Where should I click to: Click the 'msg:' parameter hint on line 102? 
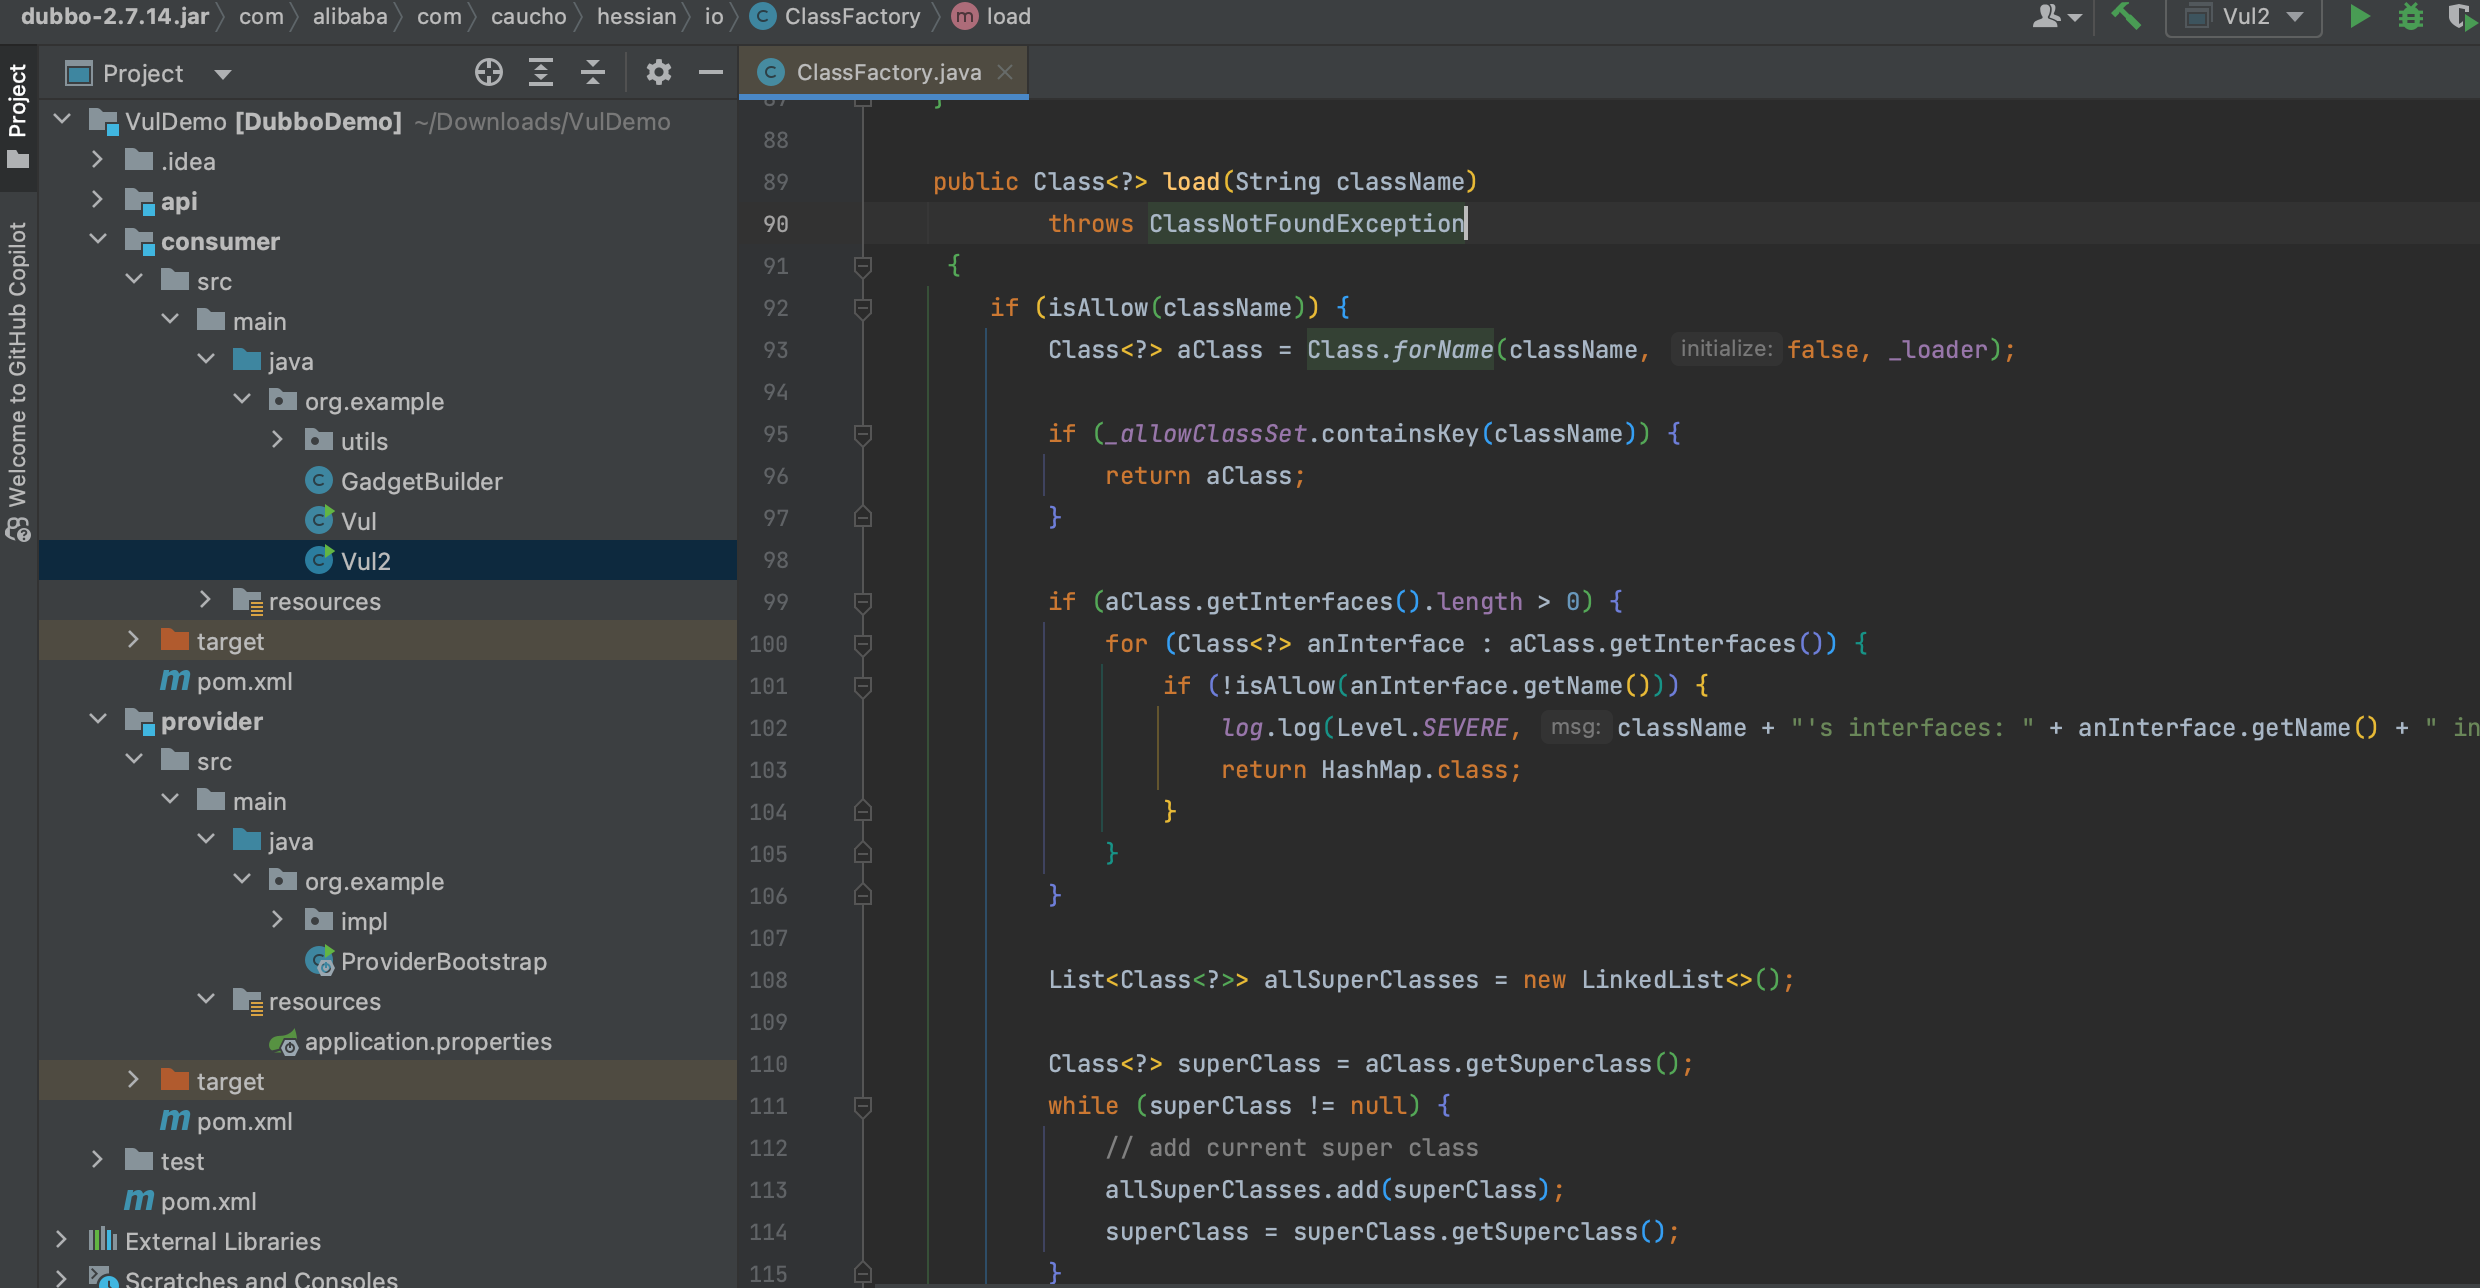coord(1576,727)
